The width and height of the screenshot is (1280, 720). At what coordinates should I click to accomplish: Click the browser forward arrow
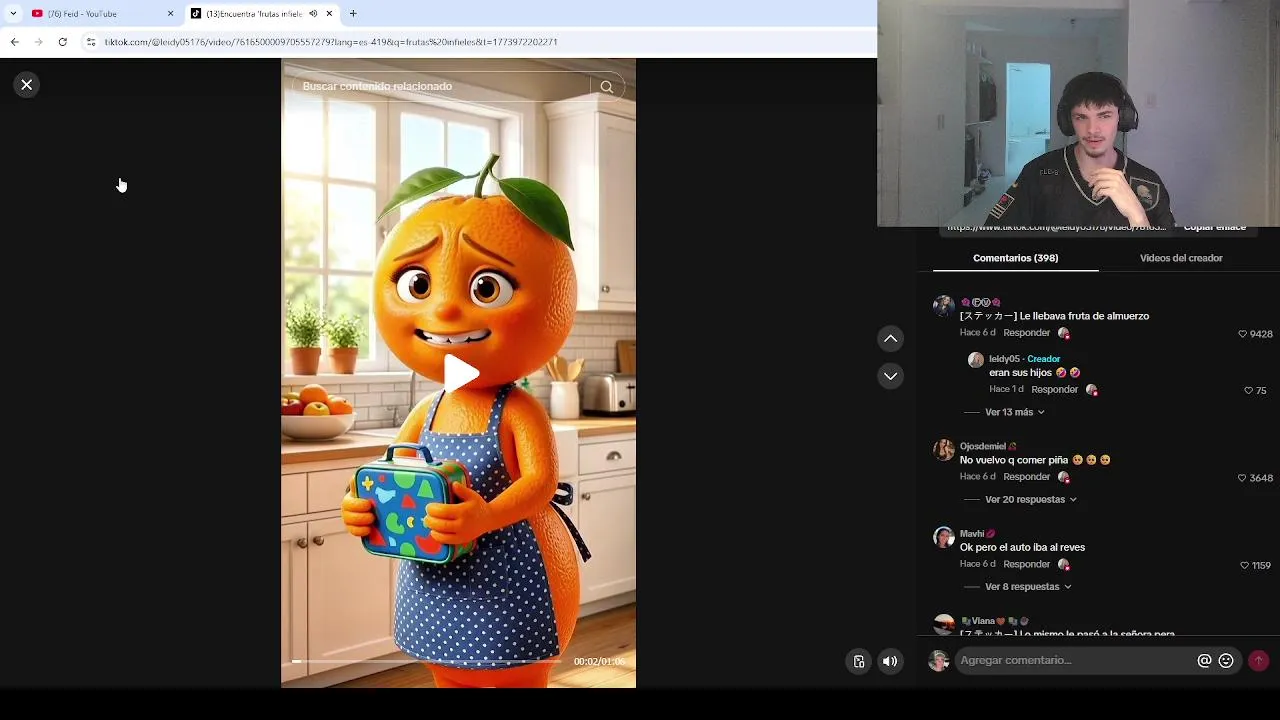(38, 42)
